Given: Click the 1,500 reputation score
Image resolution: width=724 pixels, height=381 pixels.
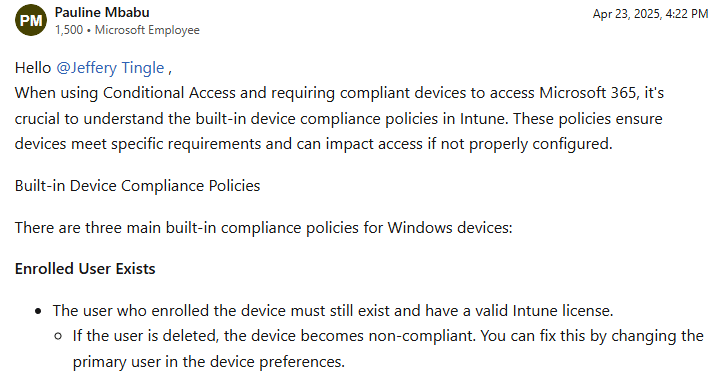Looking at the screenshot, I should coord(69,30).
